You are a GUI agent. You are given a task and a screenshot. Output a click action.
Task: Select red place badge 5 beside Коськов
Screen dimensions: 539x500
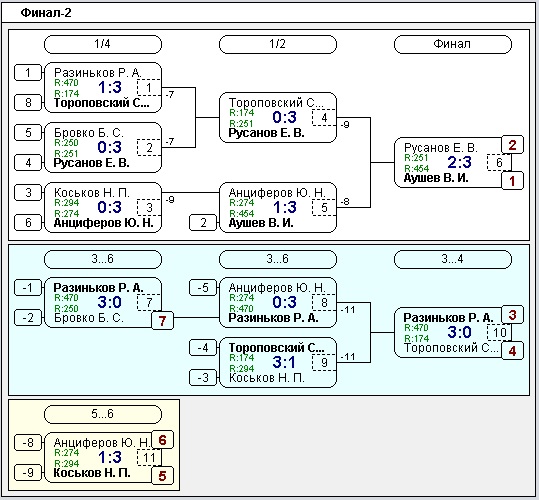click(x=162, y=476)
